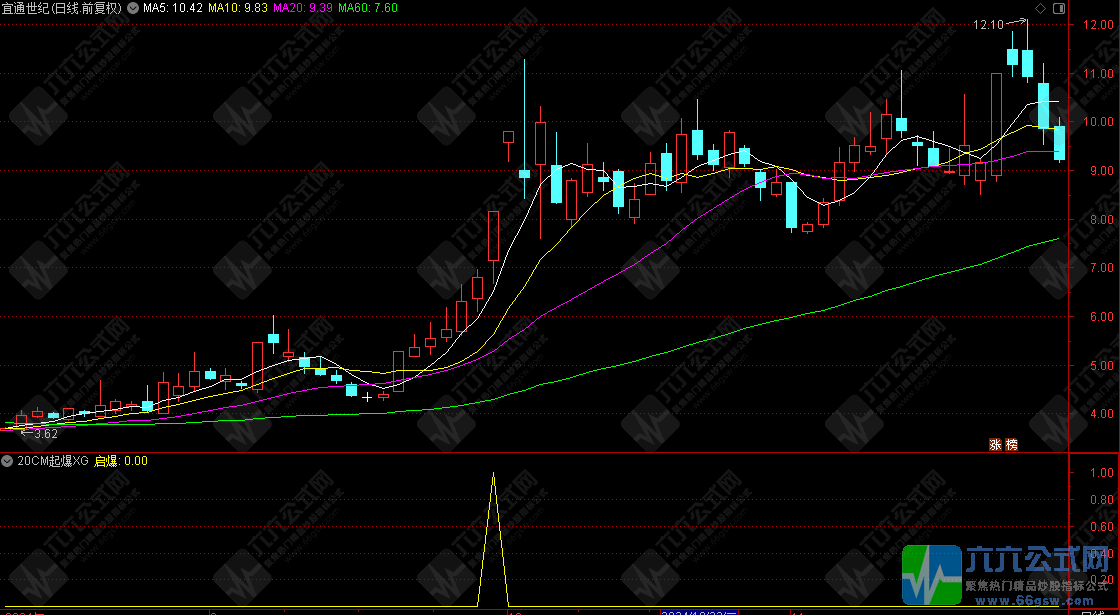Viewport: 1120px width, 615px height.
Task: Open the dropdown arrow beside 宜通世纪 title
Action: [x=133, y=8]
